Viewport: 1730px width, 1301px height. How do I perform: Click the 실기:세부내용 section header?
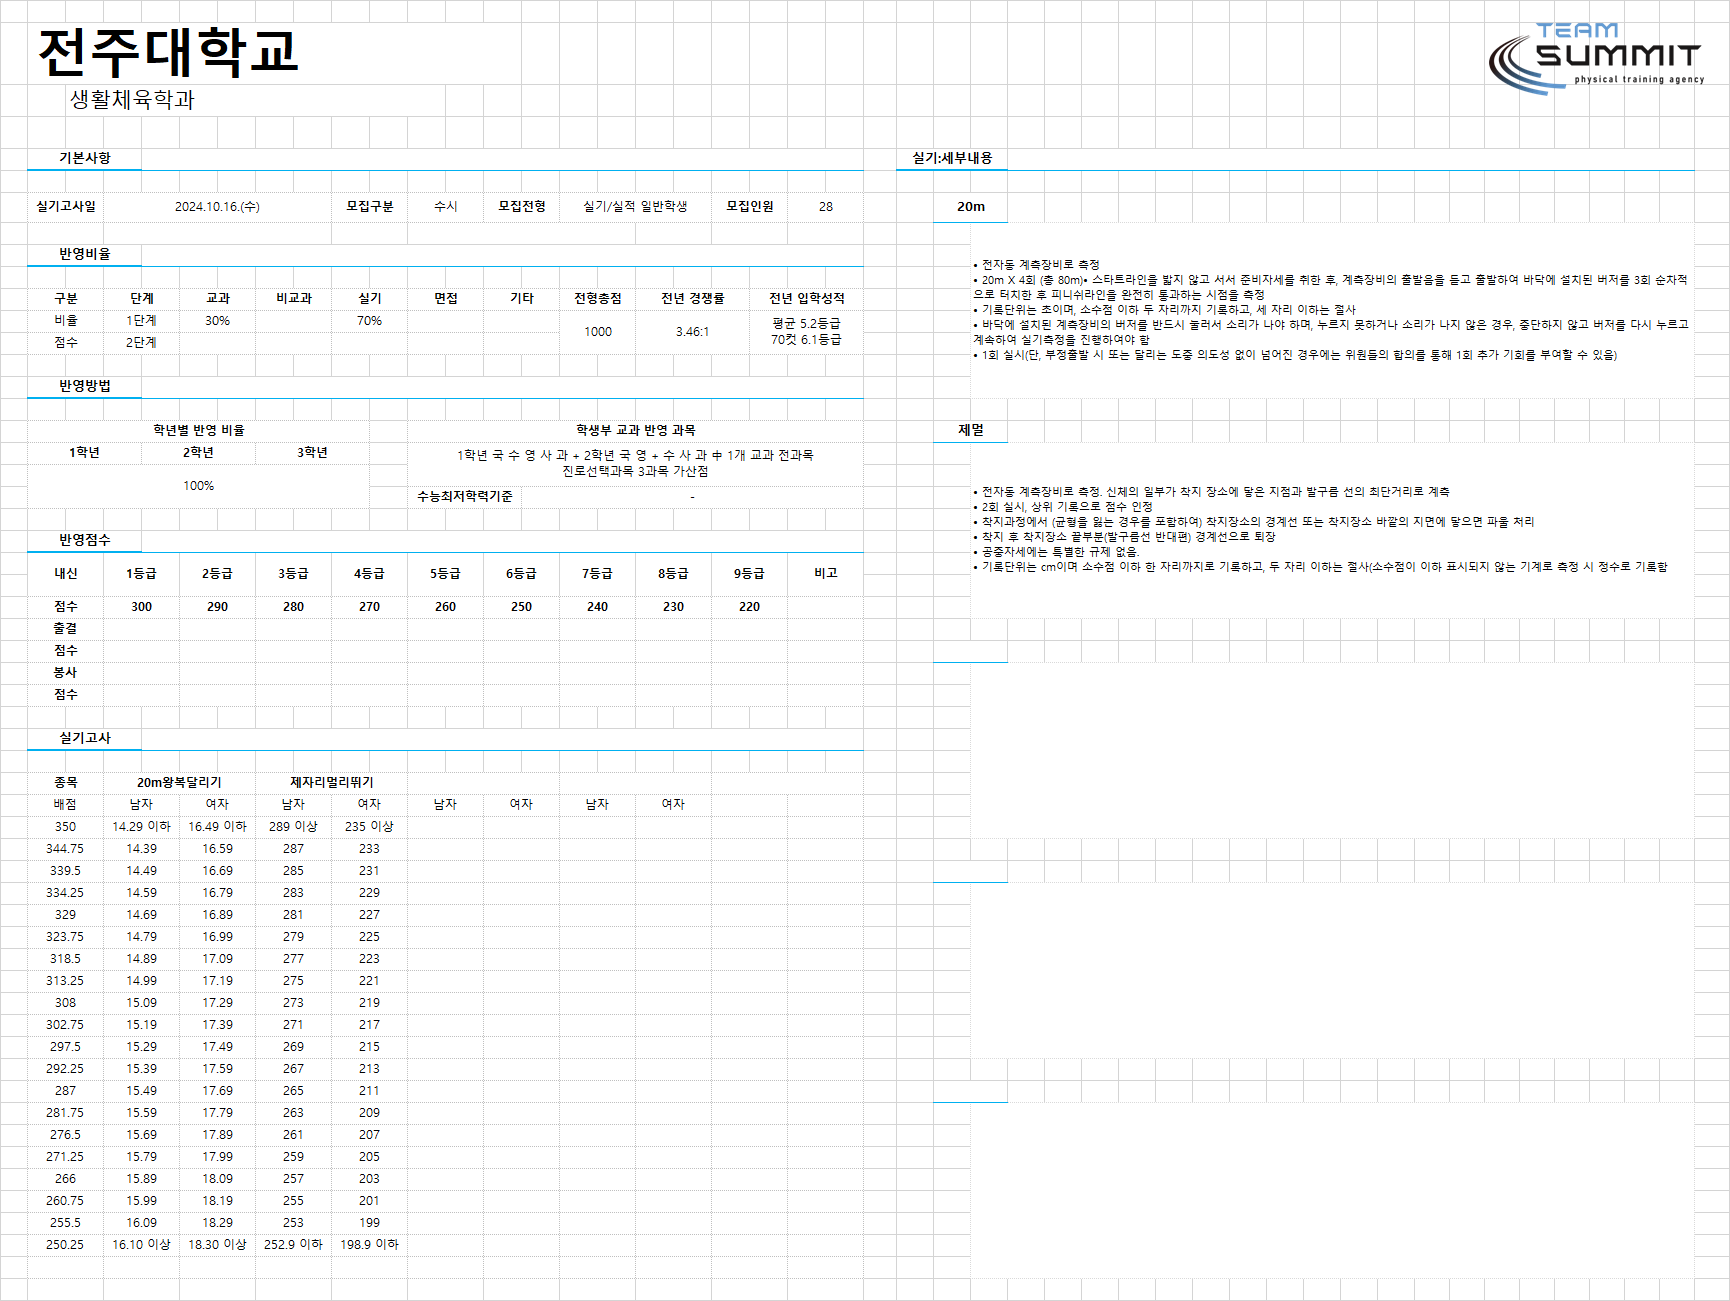(952, 158)
